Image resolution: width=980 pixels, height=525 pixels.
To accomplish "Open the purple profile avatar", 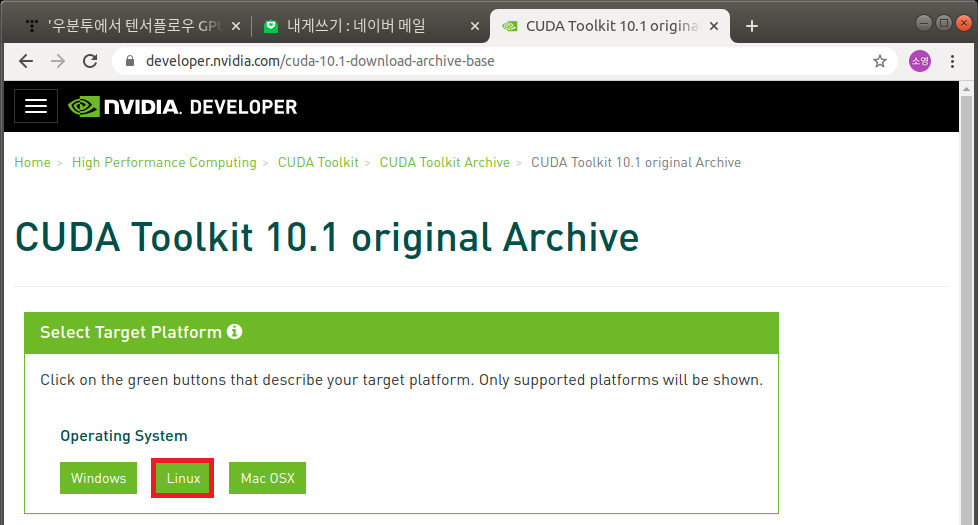I will pos(919,61).
